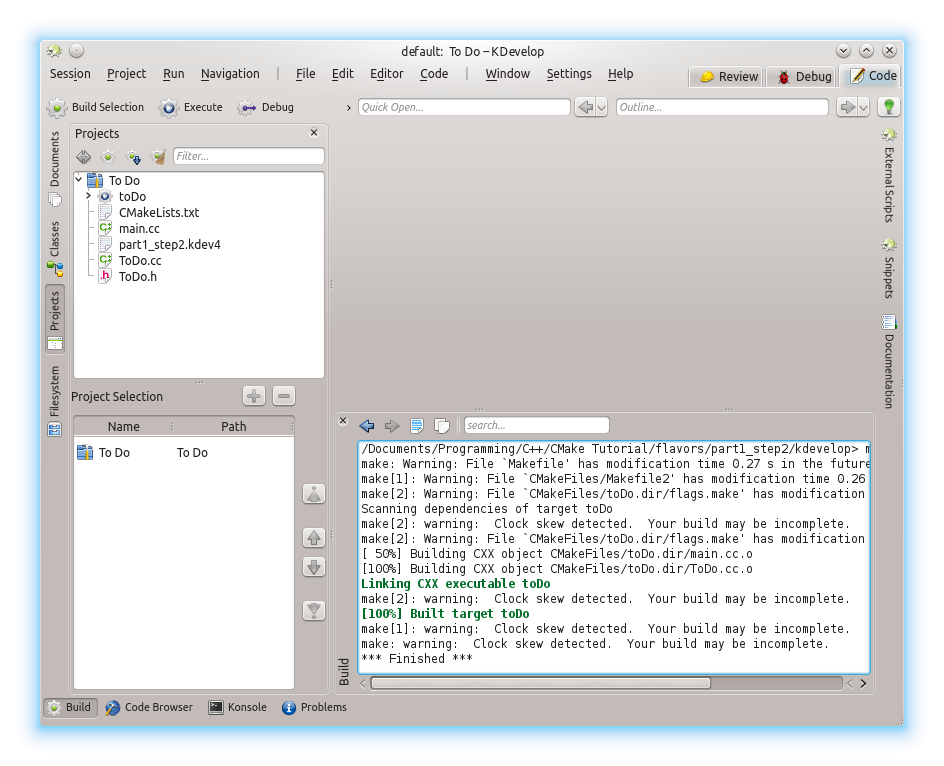Move selection up one arrow button
The height and width of the screenshot is (766, 944).
pyautogui.click(x=314, y=537)
